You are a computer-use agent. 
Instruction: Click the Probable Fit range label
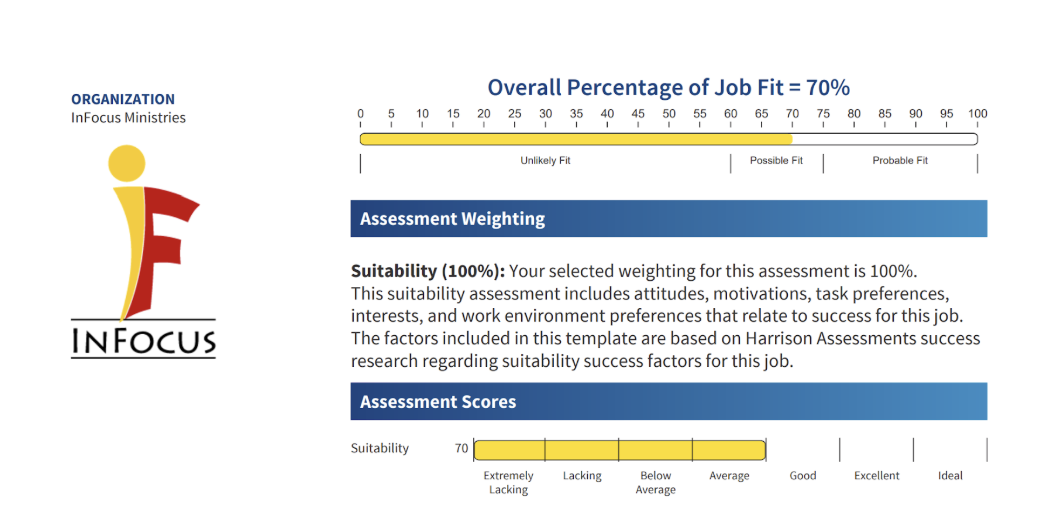[900, 161]
